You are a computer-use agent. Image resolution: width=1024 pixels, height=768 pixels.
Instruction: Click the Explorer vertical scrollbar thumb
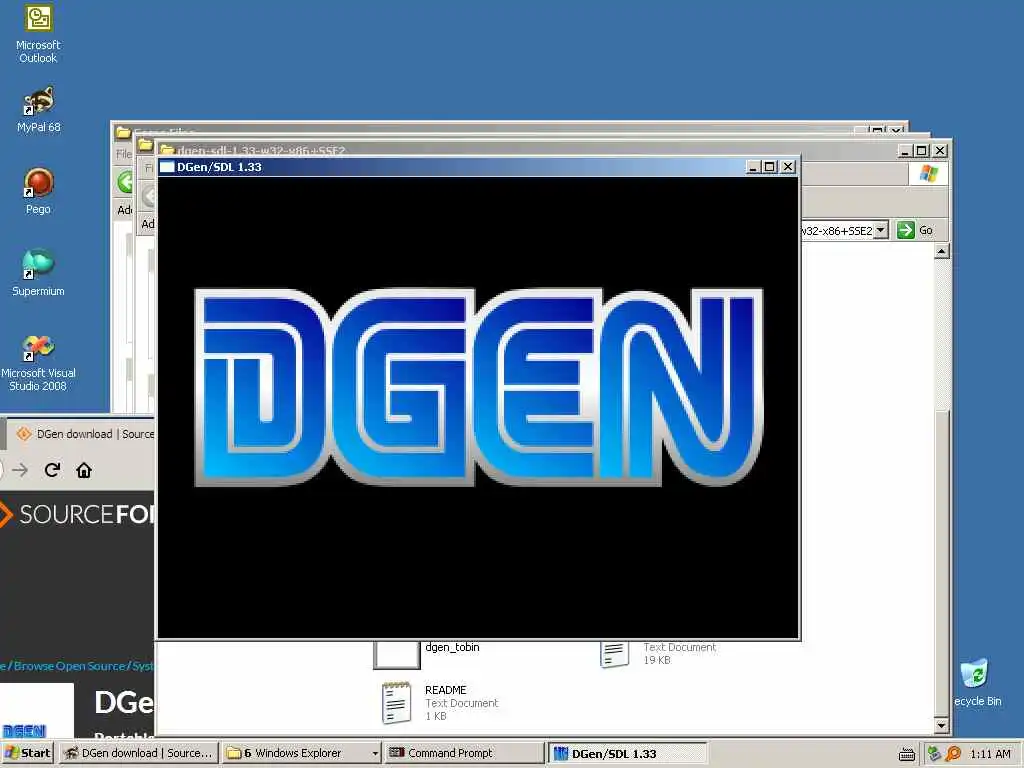click(941, 562)
